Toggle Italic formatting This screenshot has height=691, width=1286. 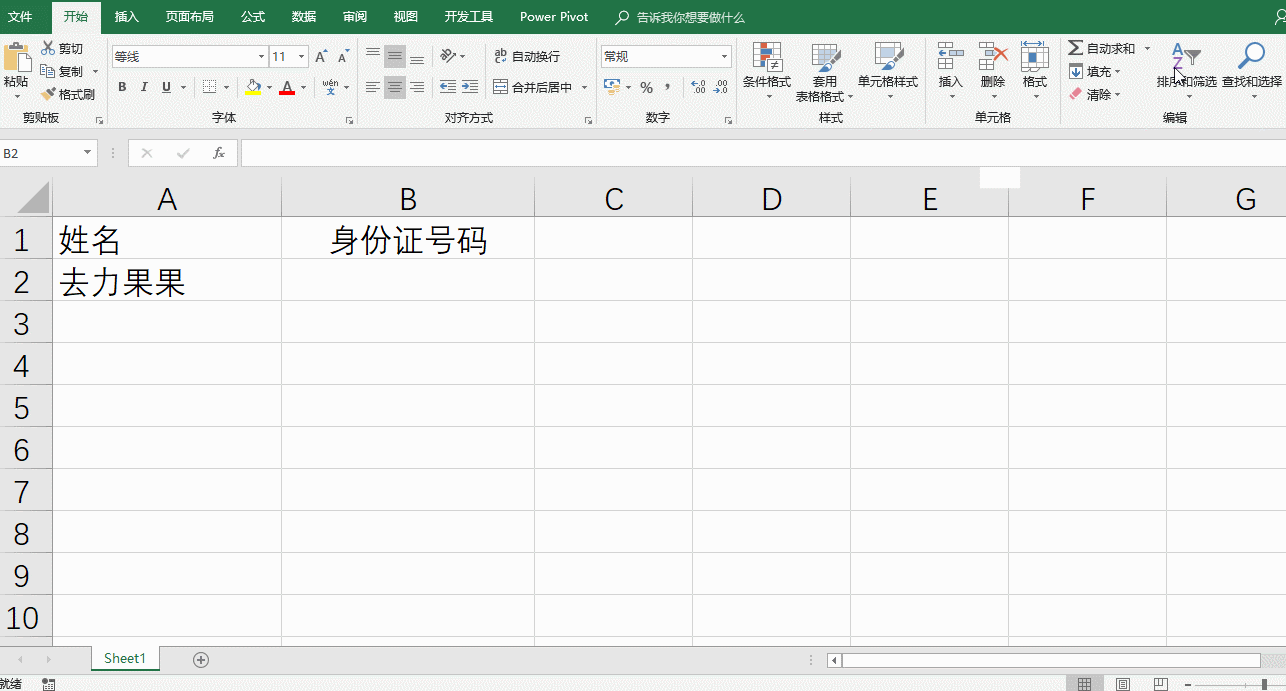pyautogui.click(x=144, y=87)
